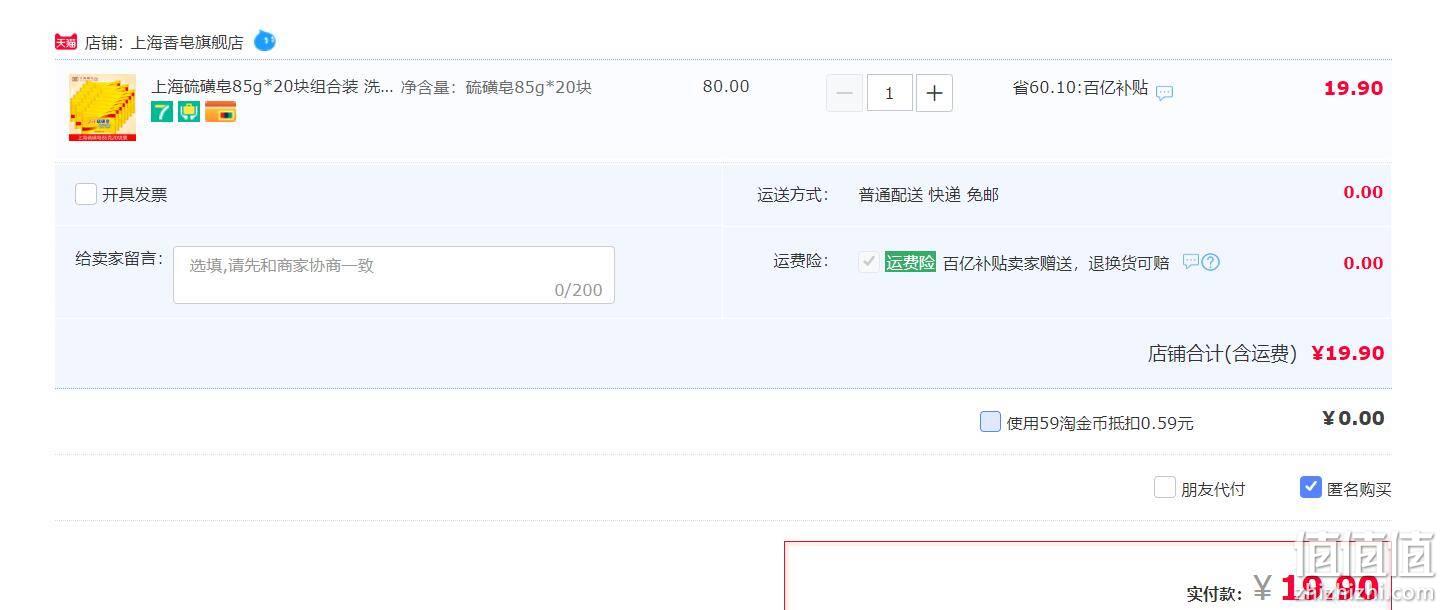1444x610 pixels.
Task: Enable 使用59淘金币抵扣0.59元 checkbox
Action: [990, 422]
